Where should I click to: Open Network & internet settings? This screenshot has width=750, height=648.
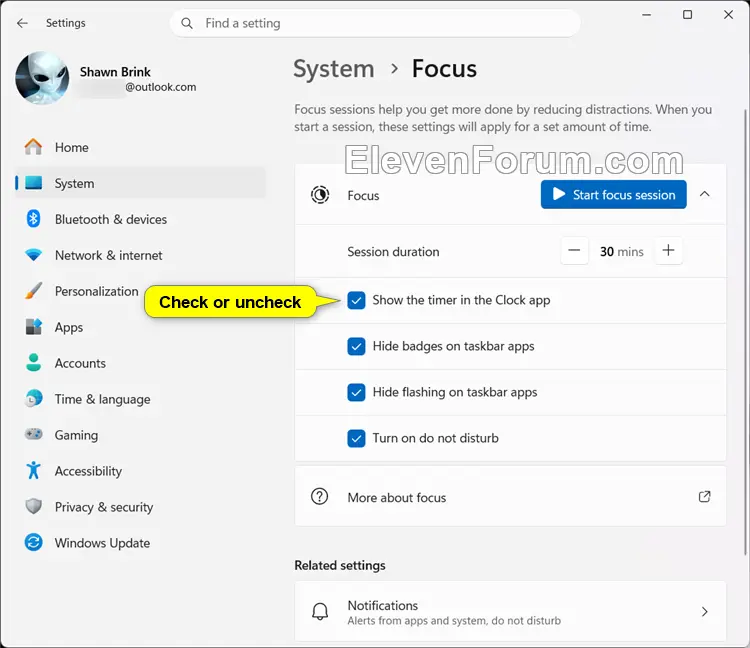[x=140, y=255]
